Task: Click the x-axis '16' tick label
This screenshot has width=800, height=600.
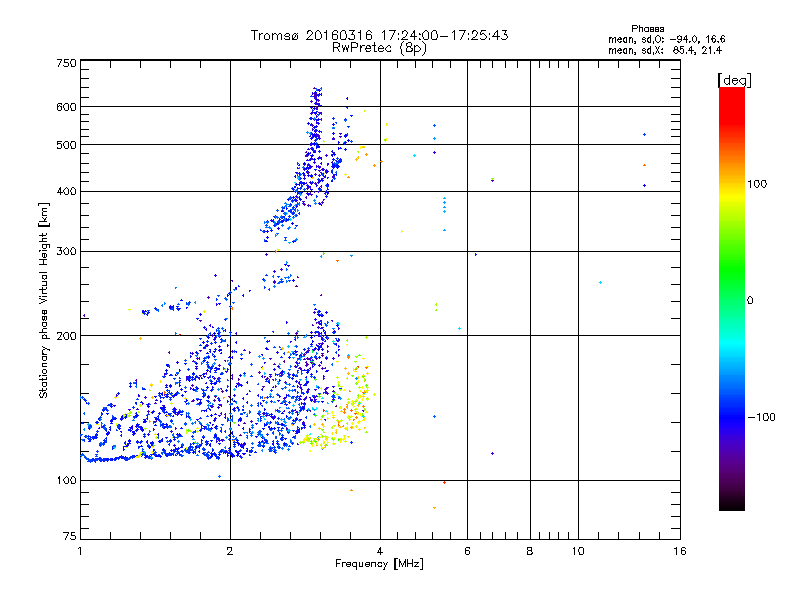Action: [x=680, y=551]
